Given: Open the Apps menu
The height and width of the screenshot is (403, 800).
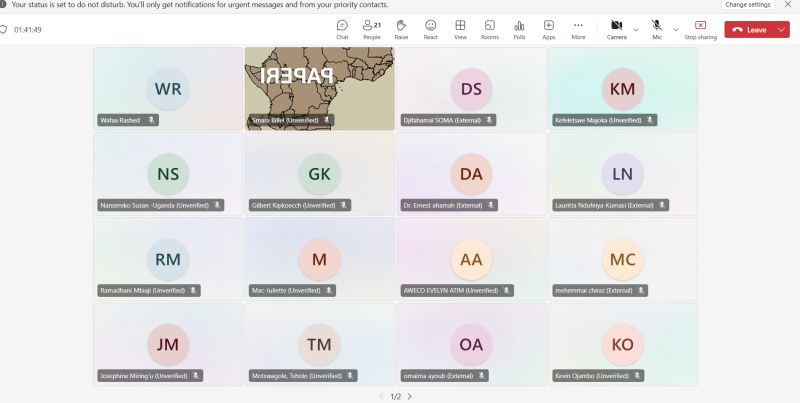Looking at the screenshot, I should [549, 30].
